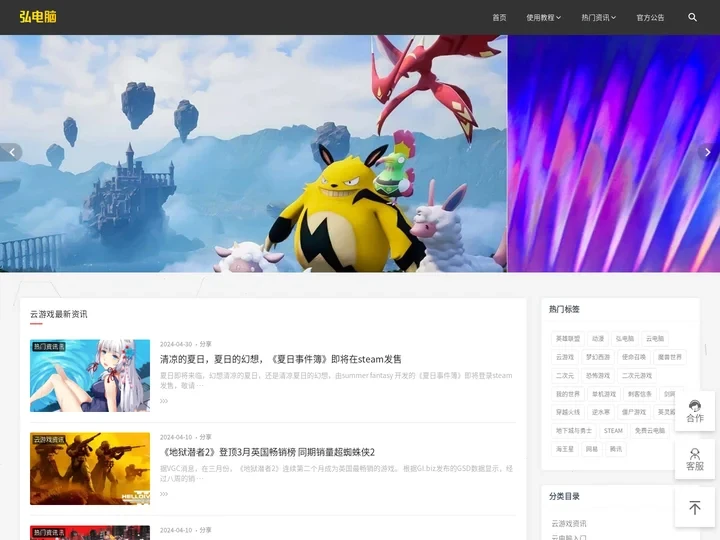Click the back-to-top arrow button
This screenshot has height=540, width=720.
pos(695,507)
